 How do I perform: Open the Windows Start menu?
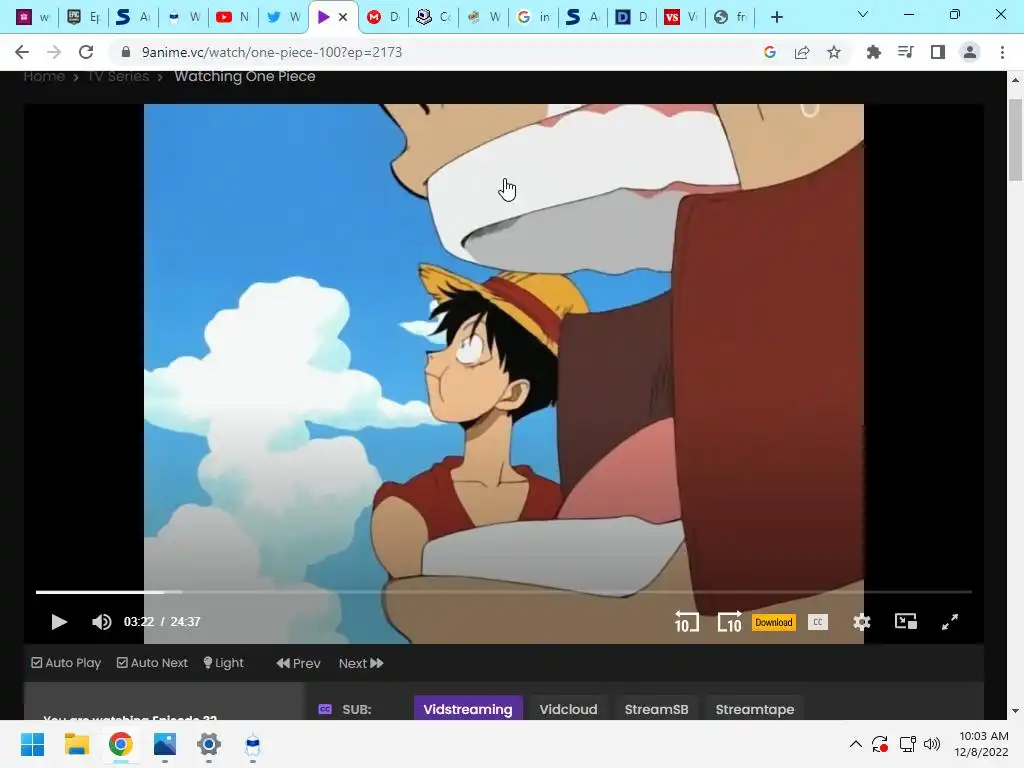(x=33, y=744)
